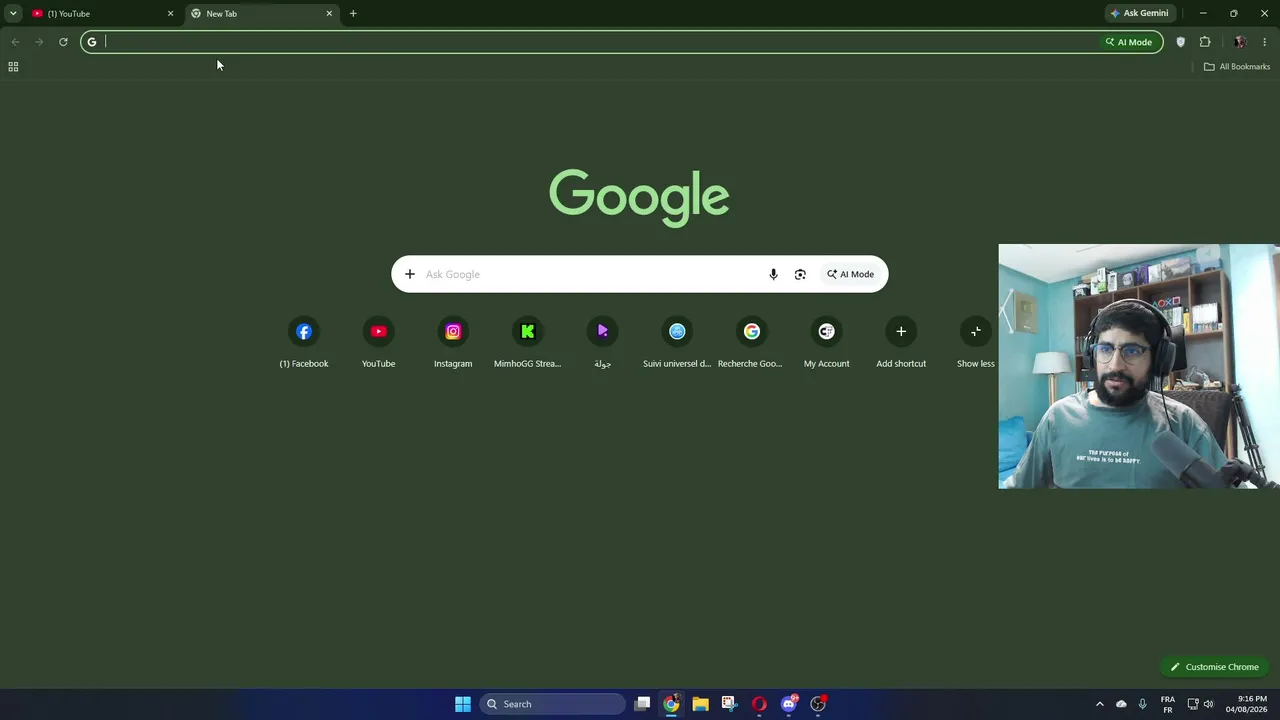This screenshot has width=1280, height=720.
Task: Switch to the (1) YouTube tab
Action: [x=100, y=13]
